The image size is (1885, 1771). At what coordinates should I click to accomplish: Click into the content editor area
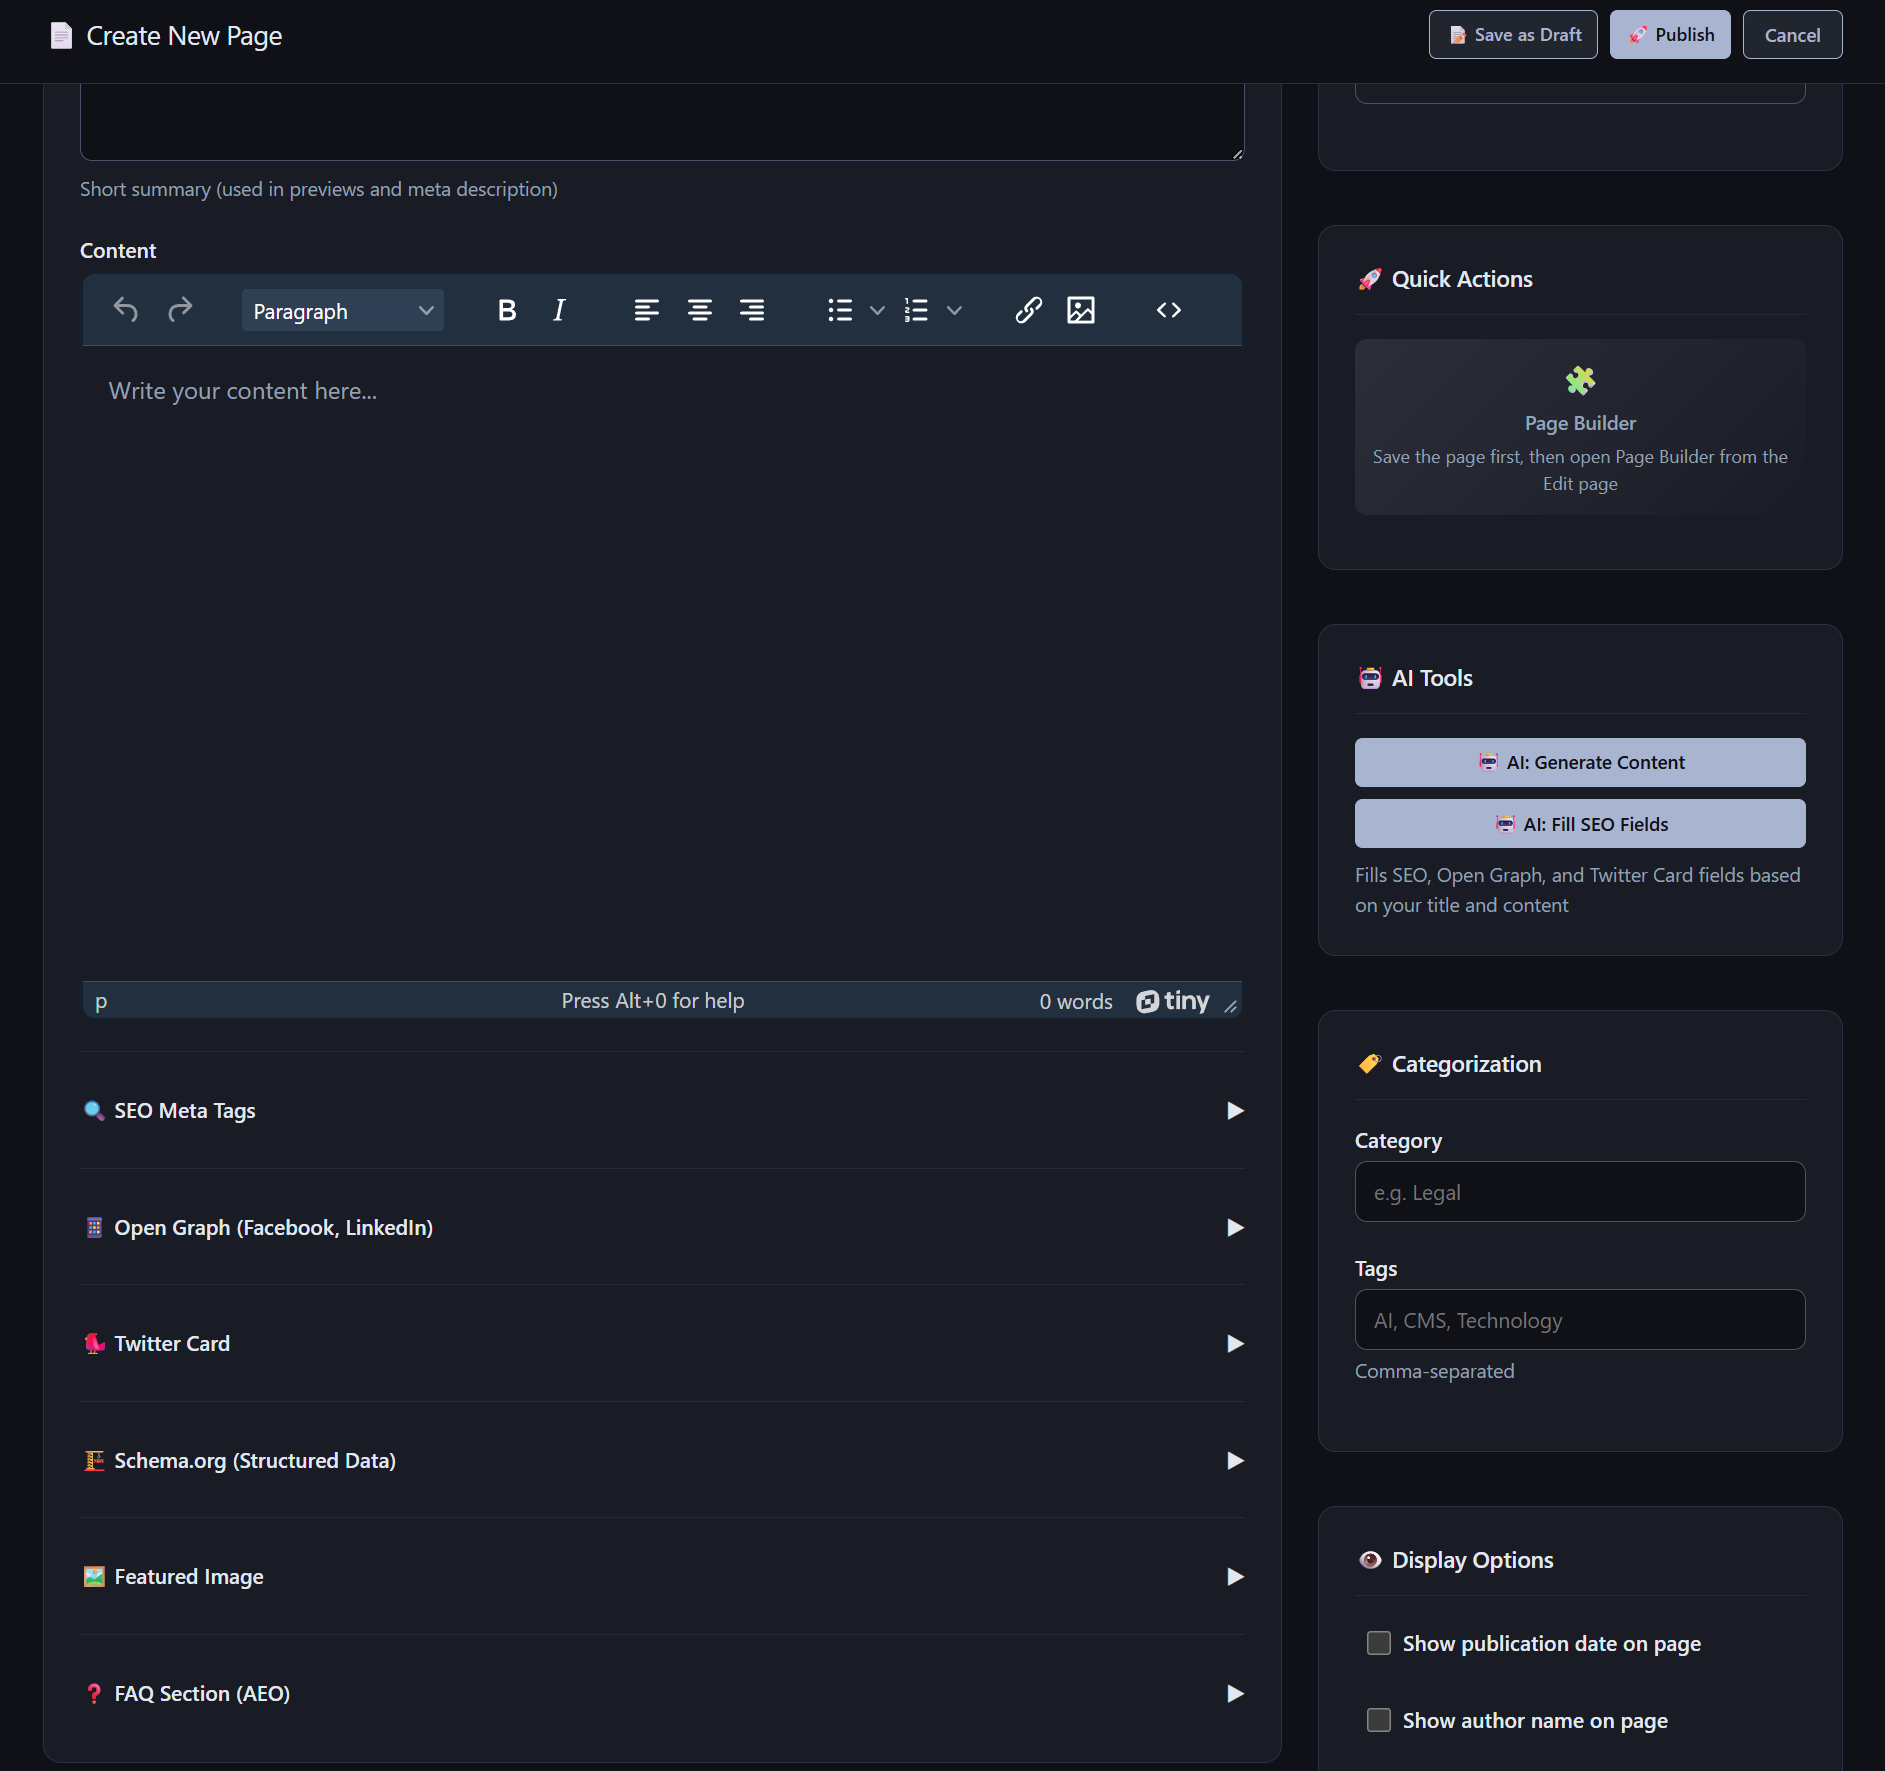pos(662,662)
